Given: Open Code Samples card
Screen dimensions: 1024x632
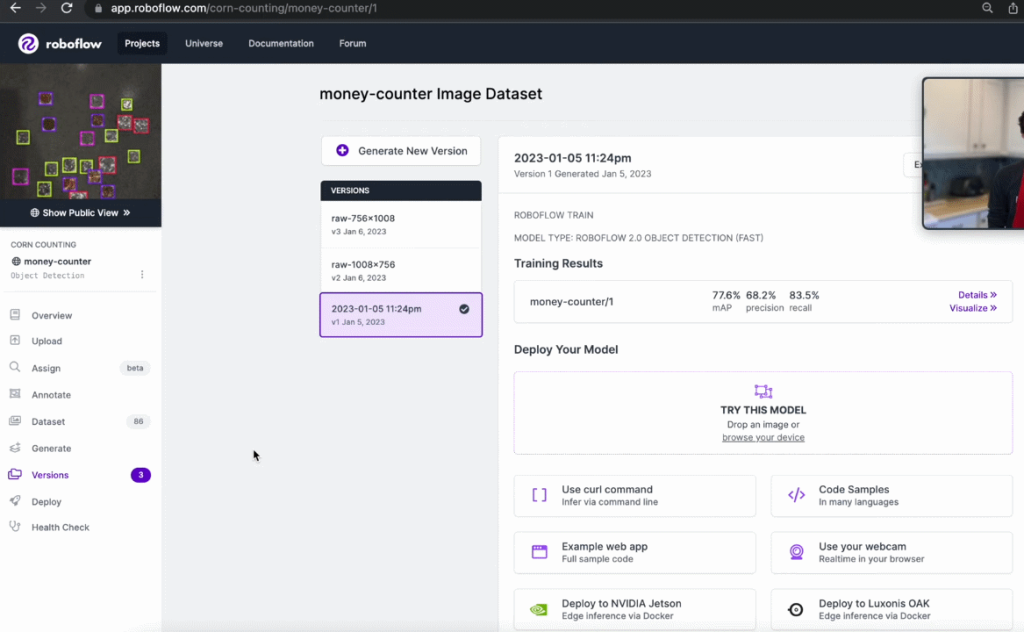Looking at the screenshot, I should (891, 496).
